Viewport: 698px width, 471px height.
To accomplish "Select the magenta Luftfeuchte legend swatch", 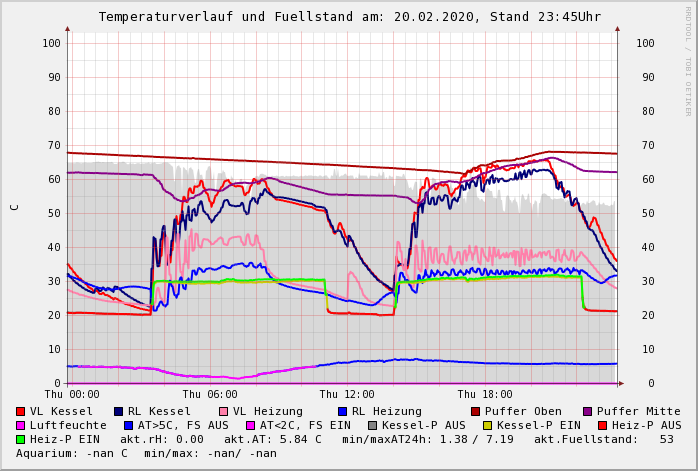I will (21, 425).
